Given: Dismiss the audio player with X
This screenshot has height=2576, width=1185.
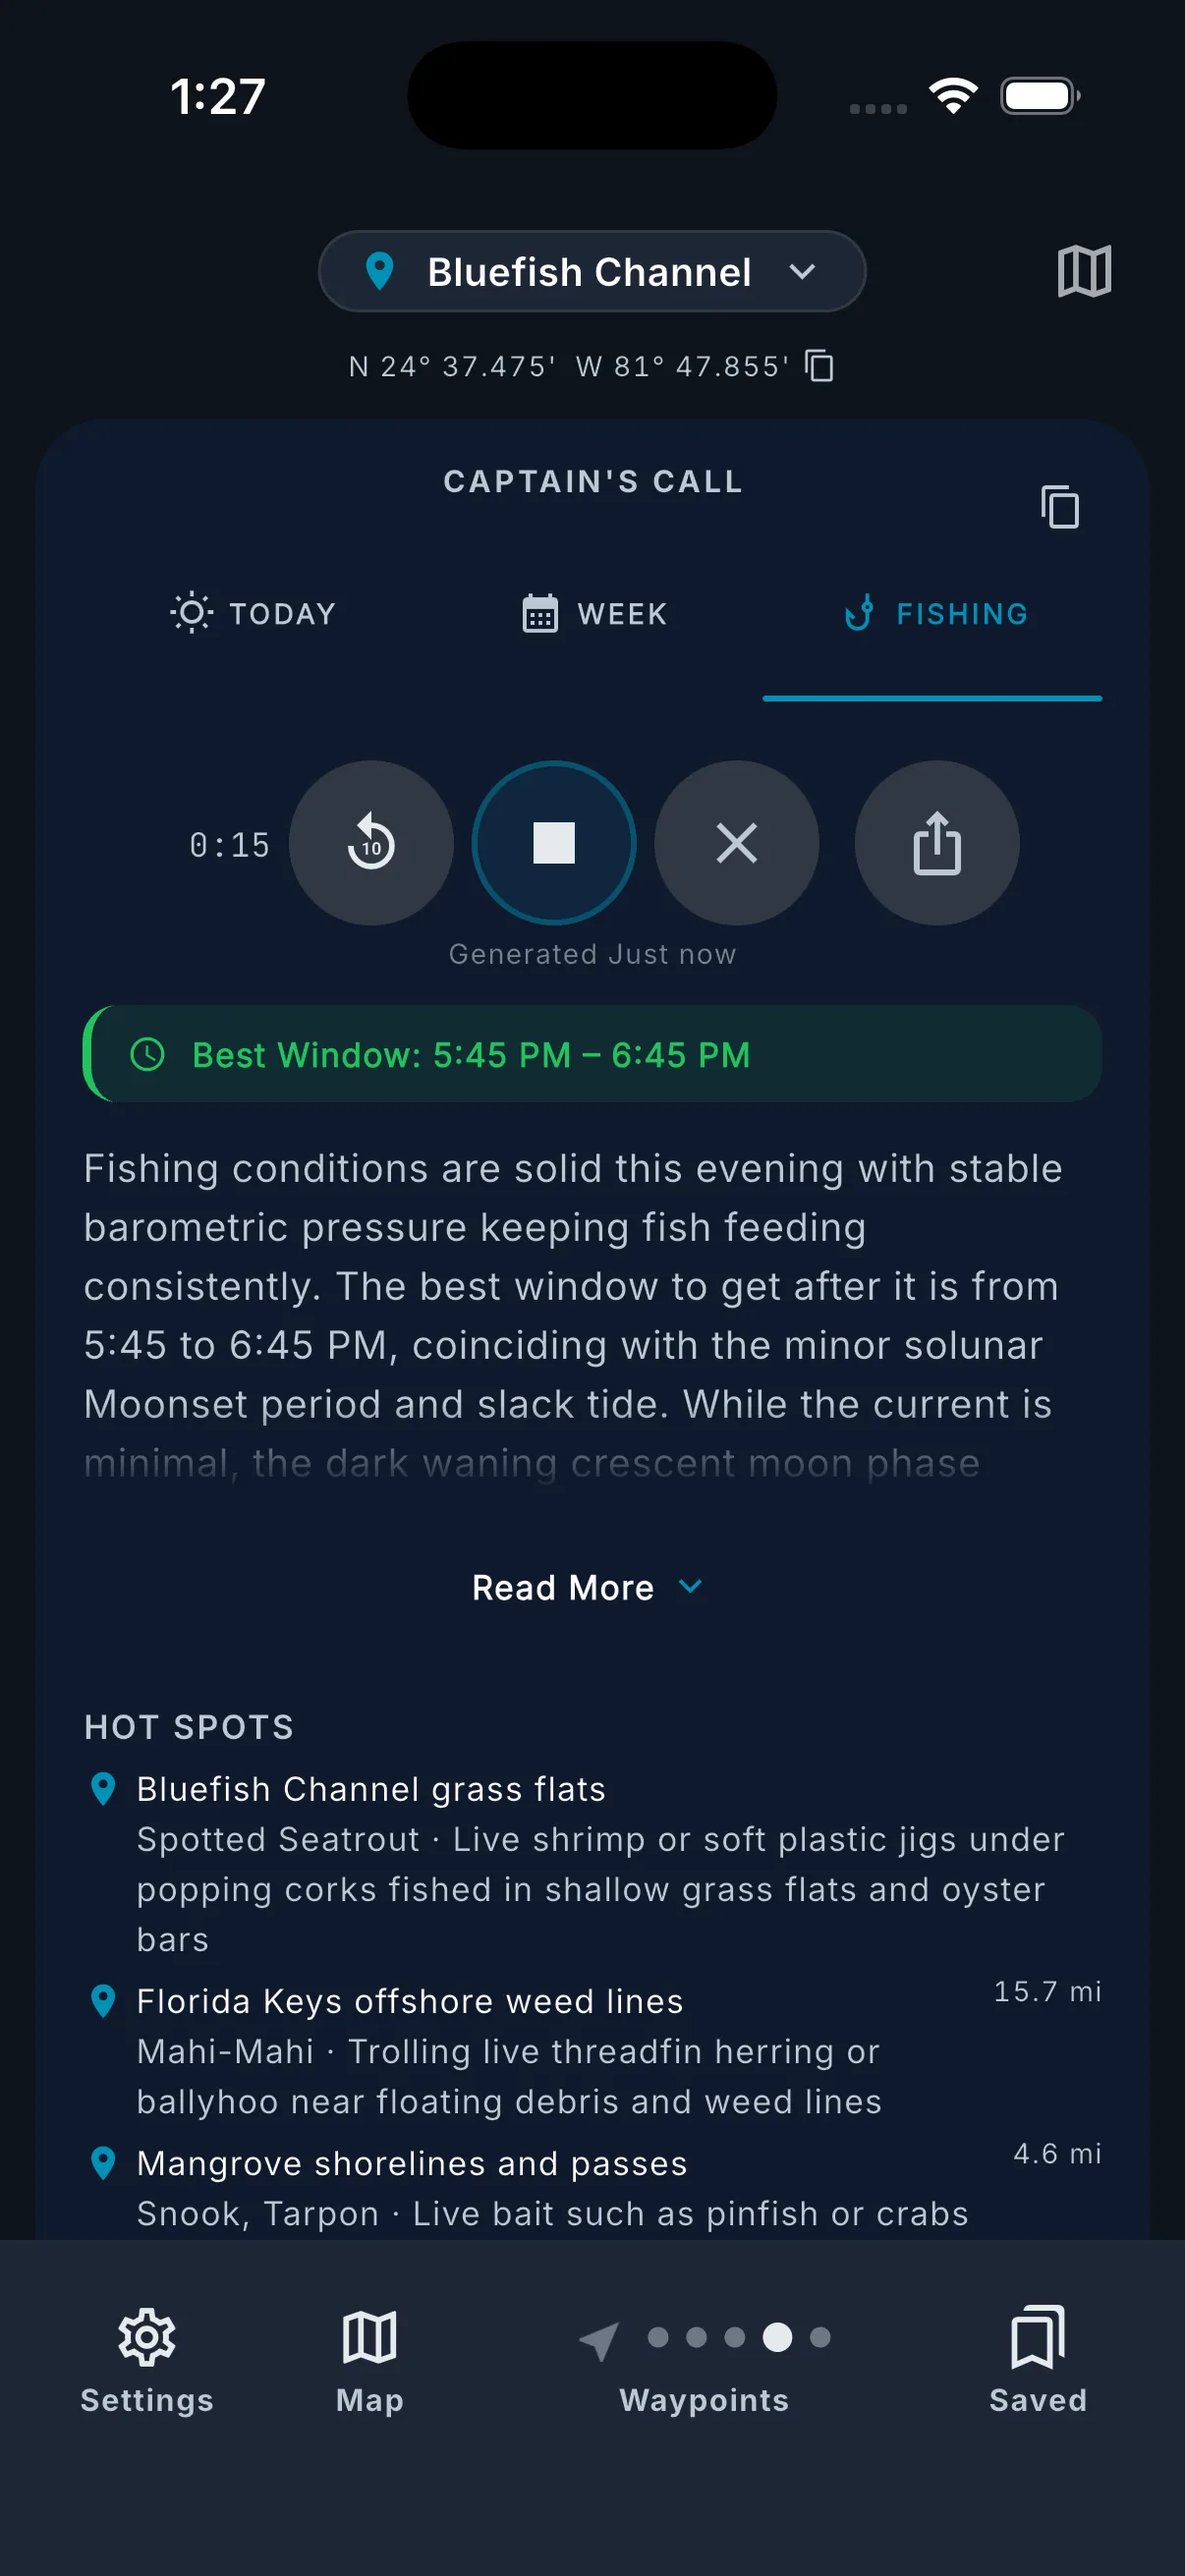Looking at the screenshot, I should click(737, 843).
